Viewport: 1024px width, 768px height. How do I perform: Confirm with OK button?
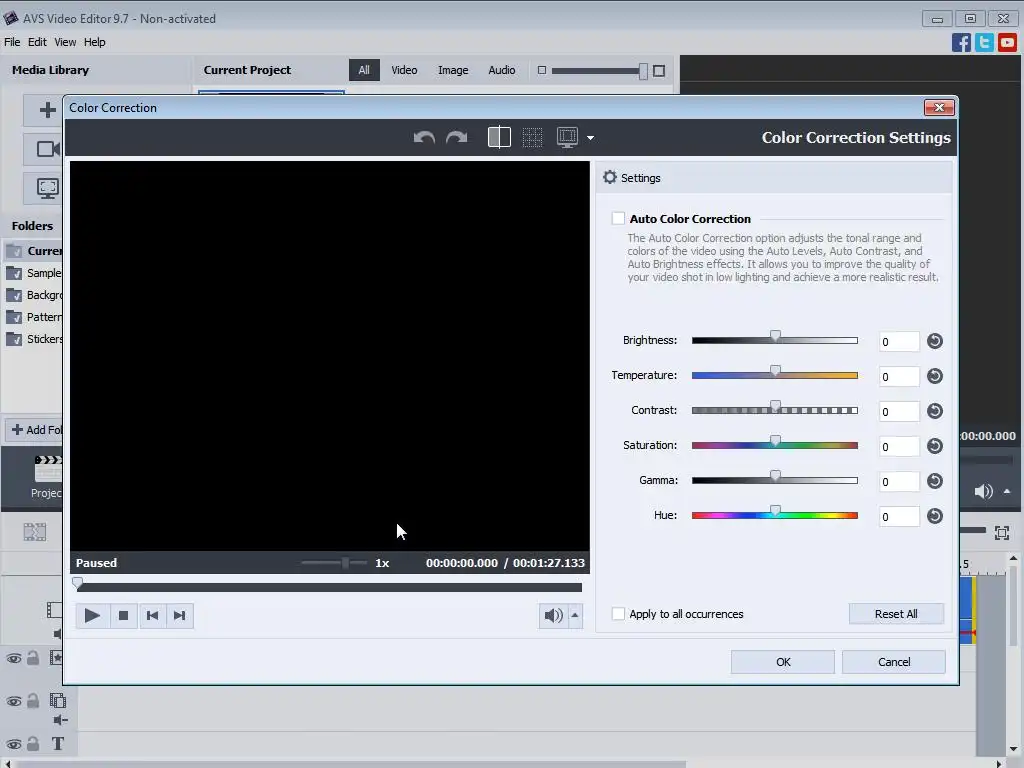pos(783,662)
